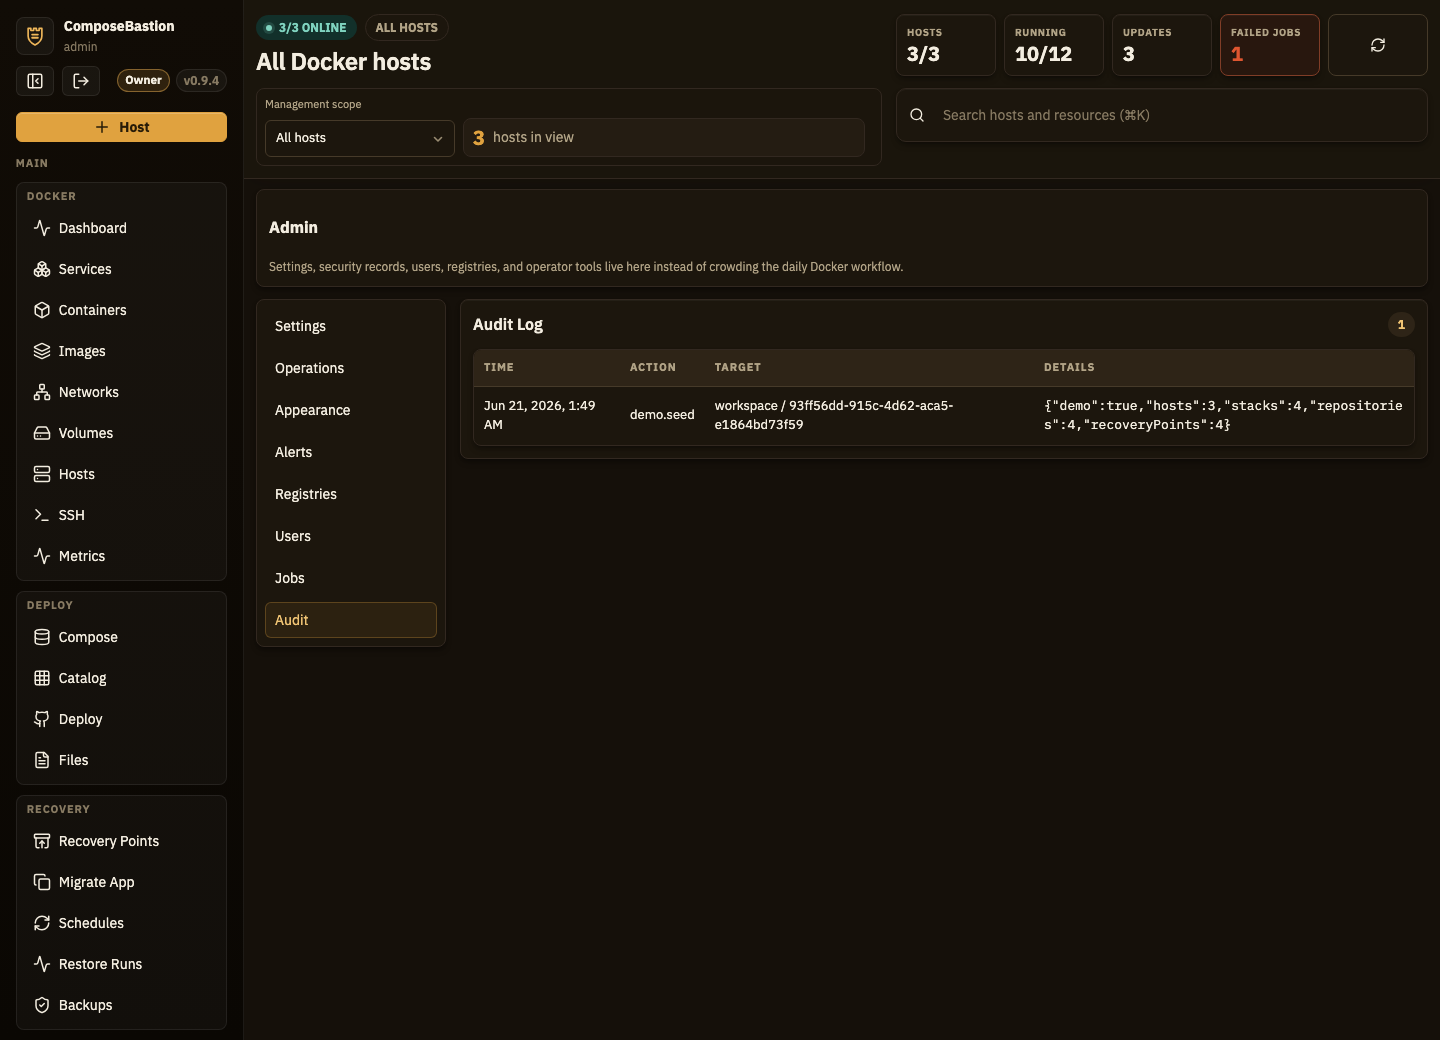
Task: Click the Audit Log count badge
Action: (x=1401, y=325)
